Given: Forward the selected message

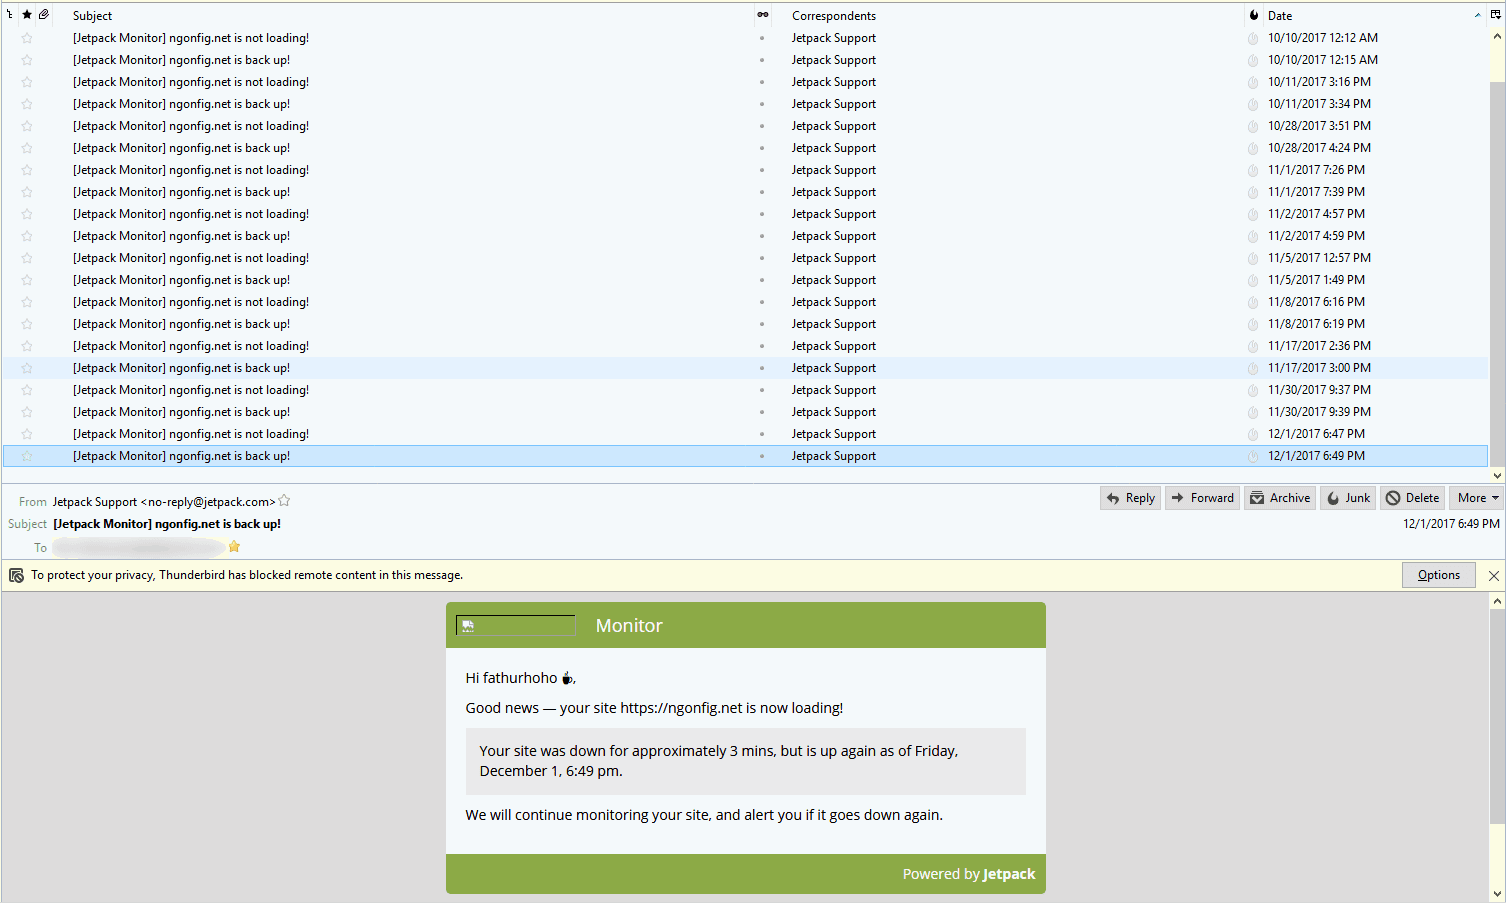Looking at the screenshot, I should [x=1202, y=498].
